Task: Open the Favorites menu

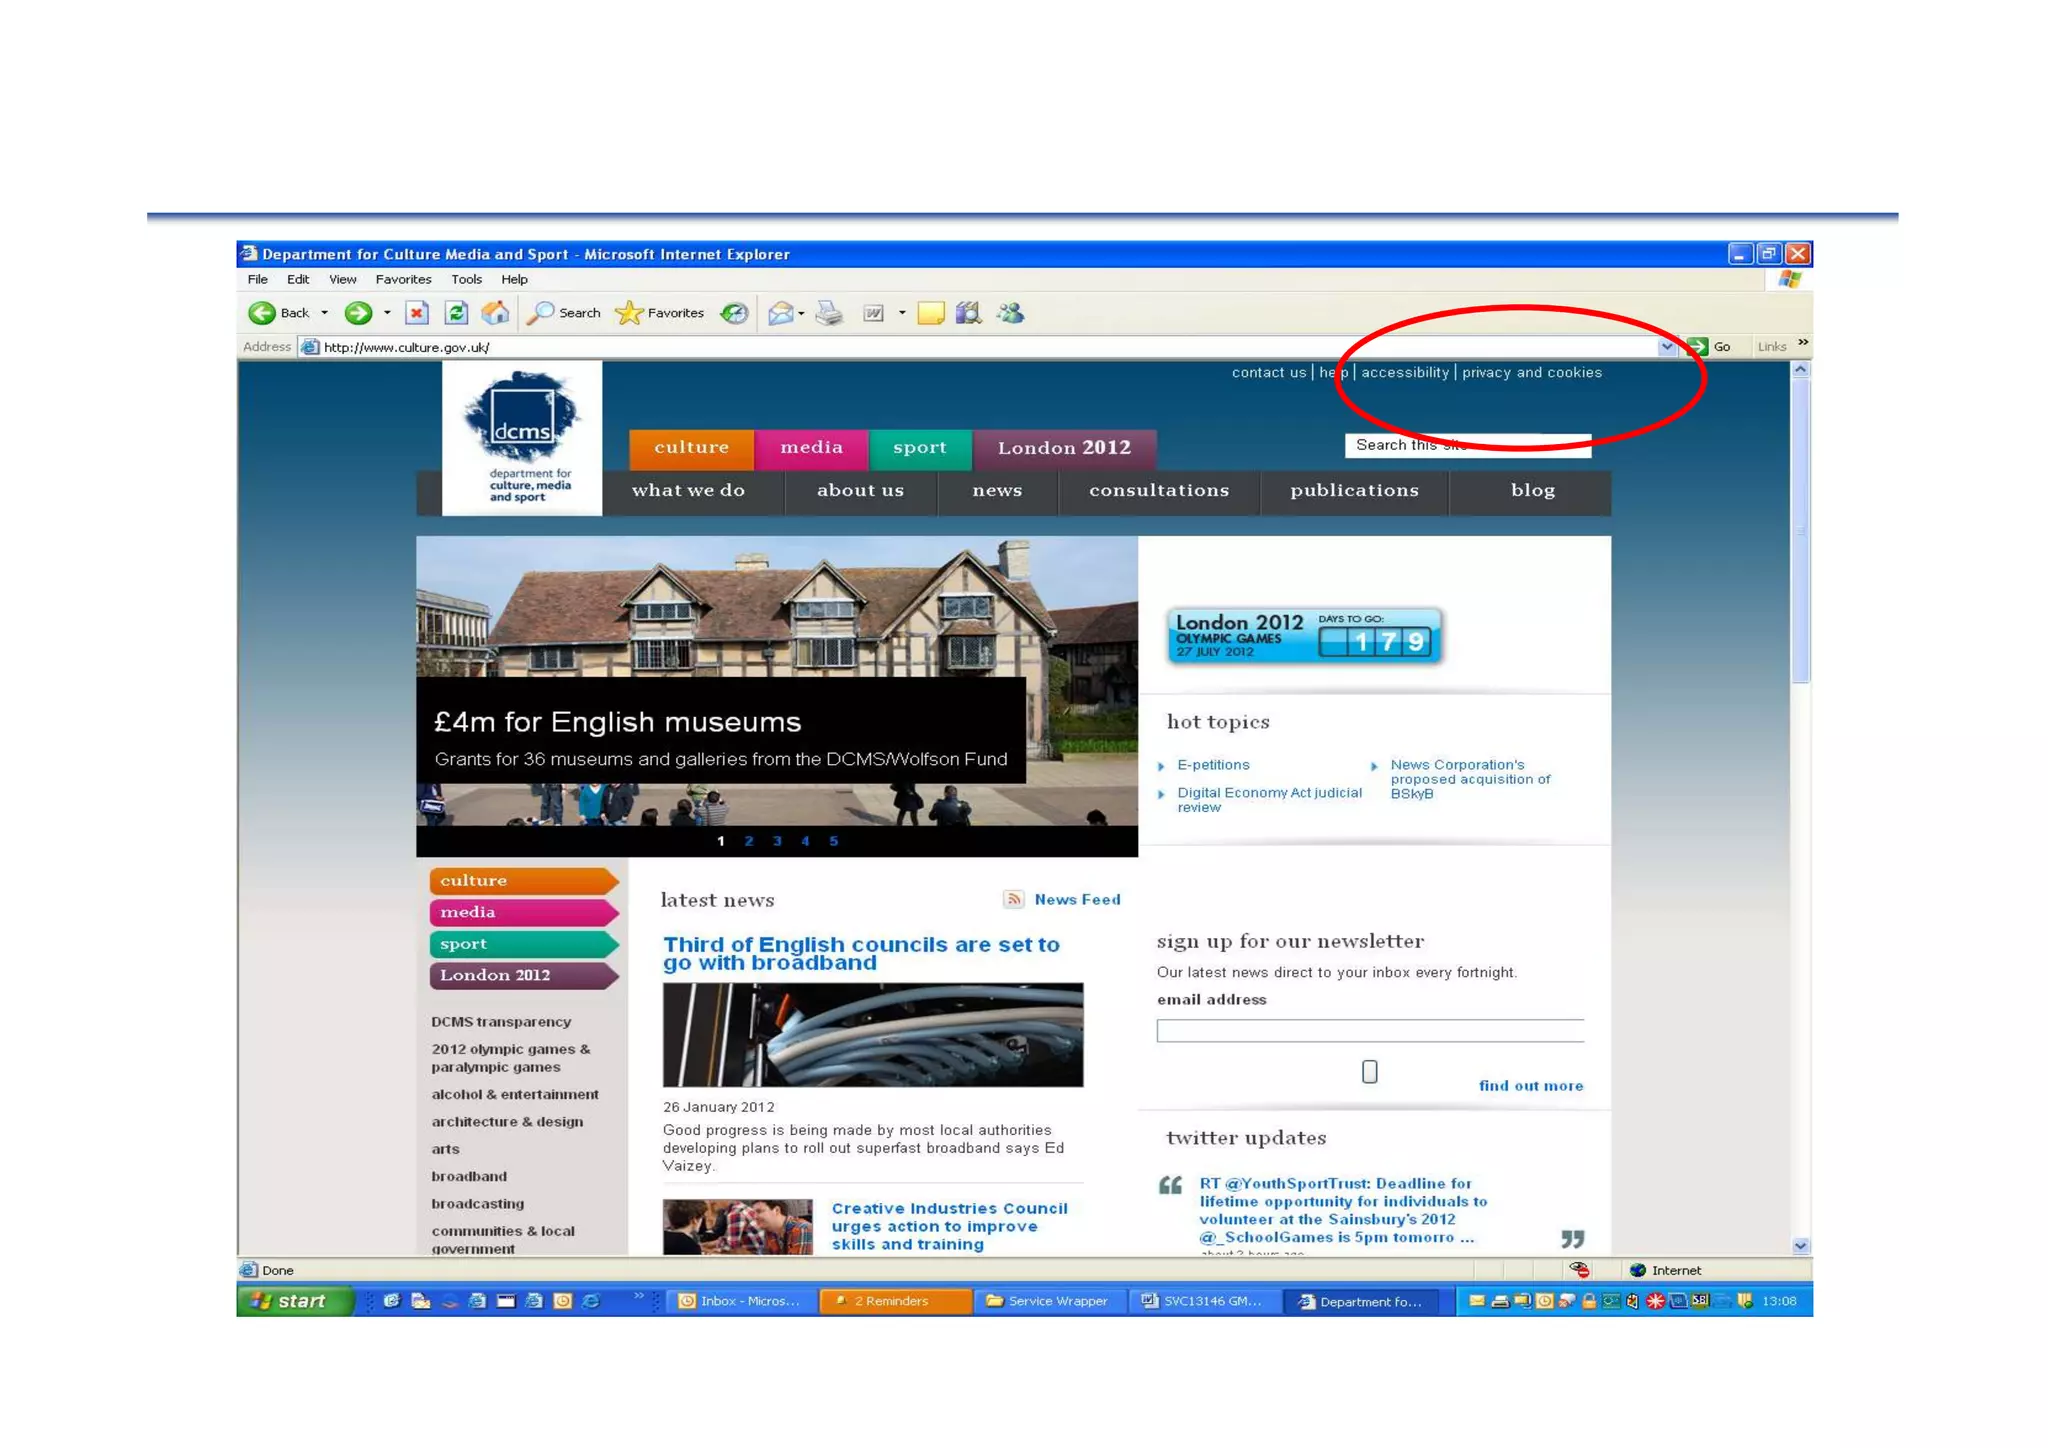Action: click(403, 280)
